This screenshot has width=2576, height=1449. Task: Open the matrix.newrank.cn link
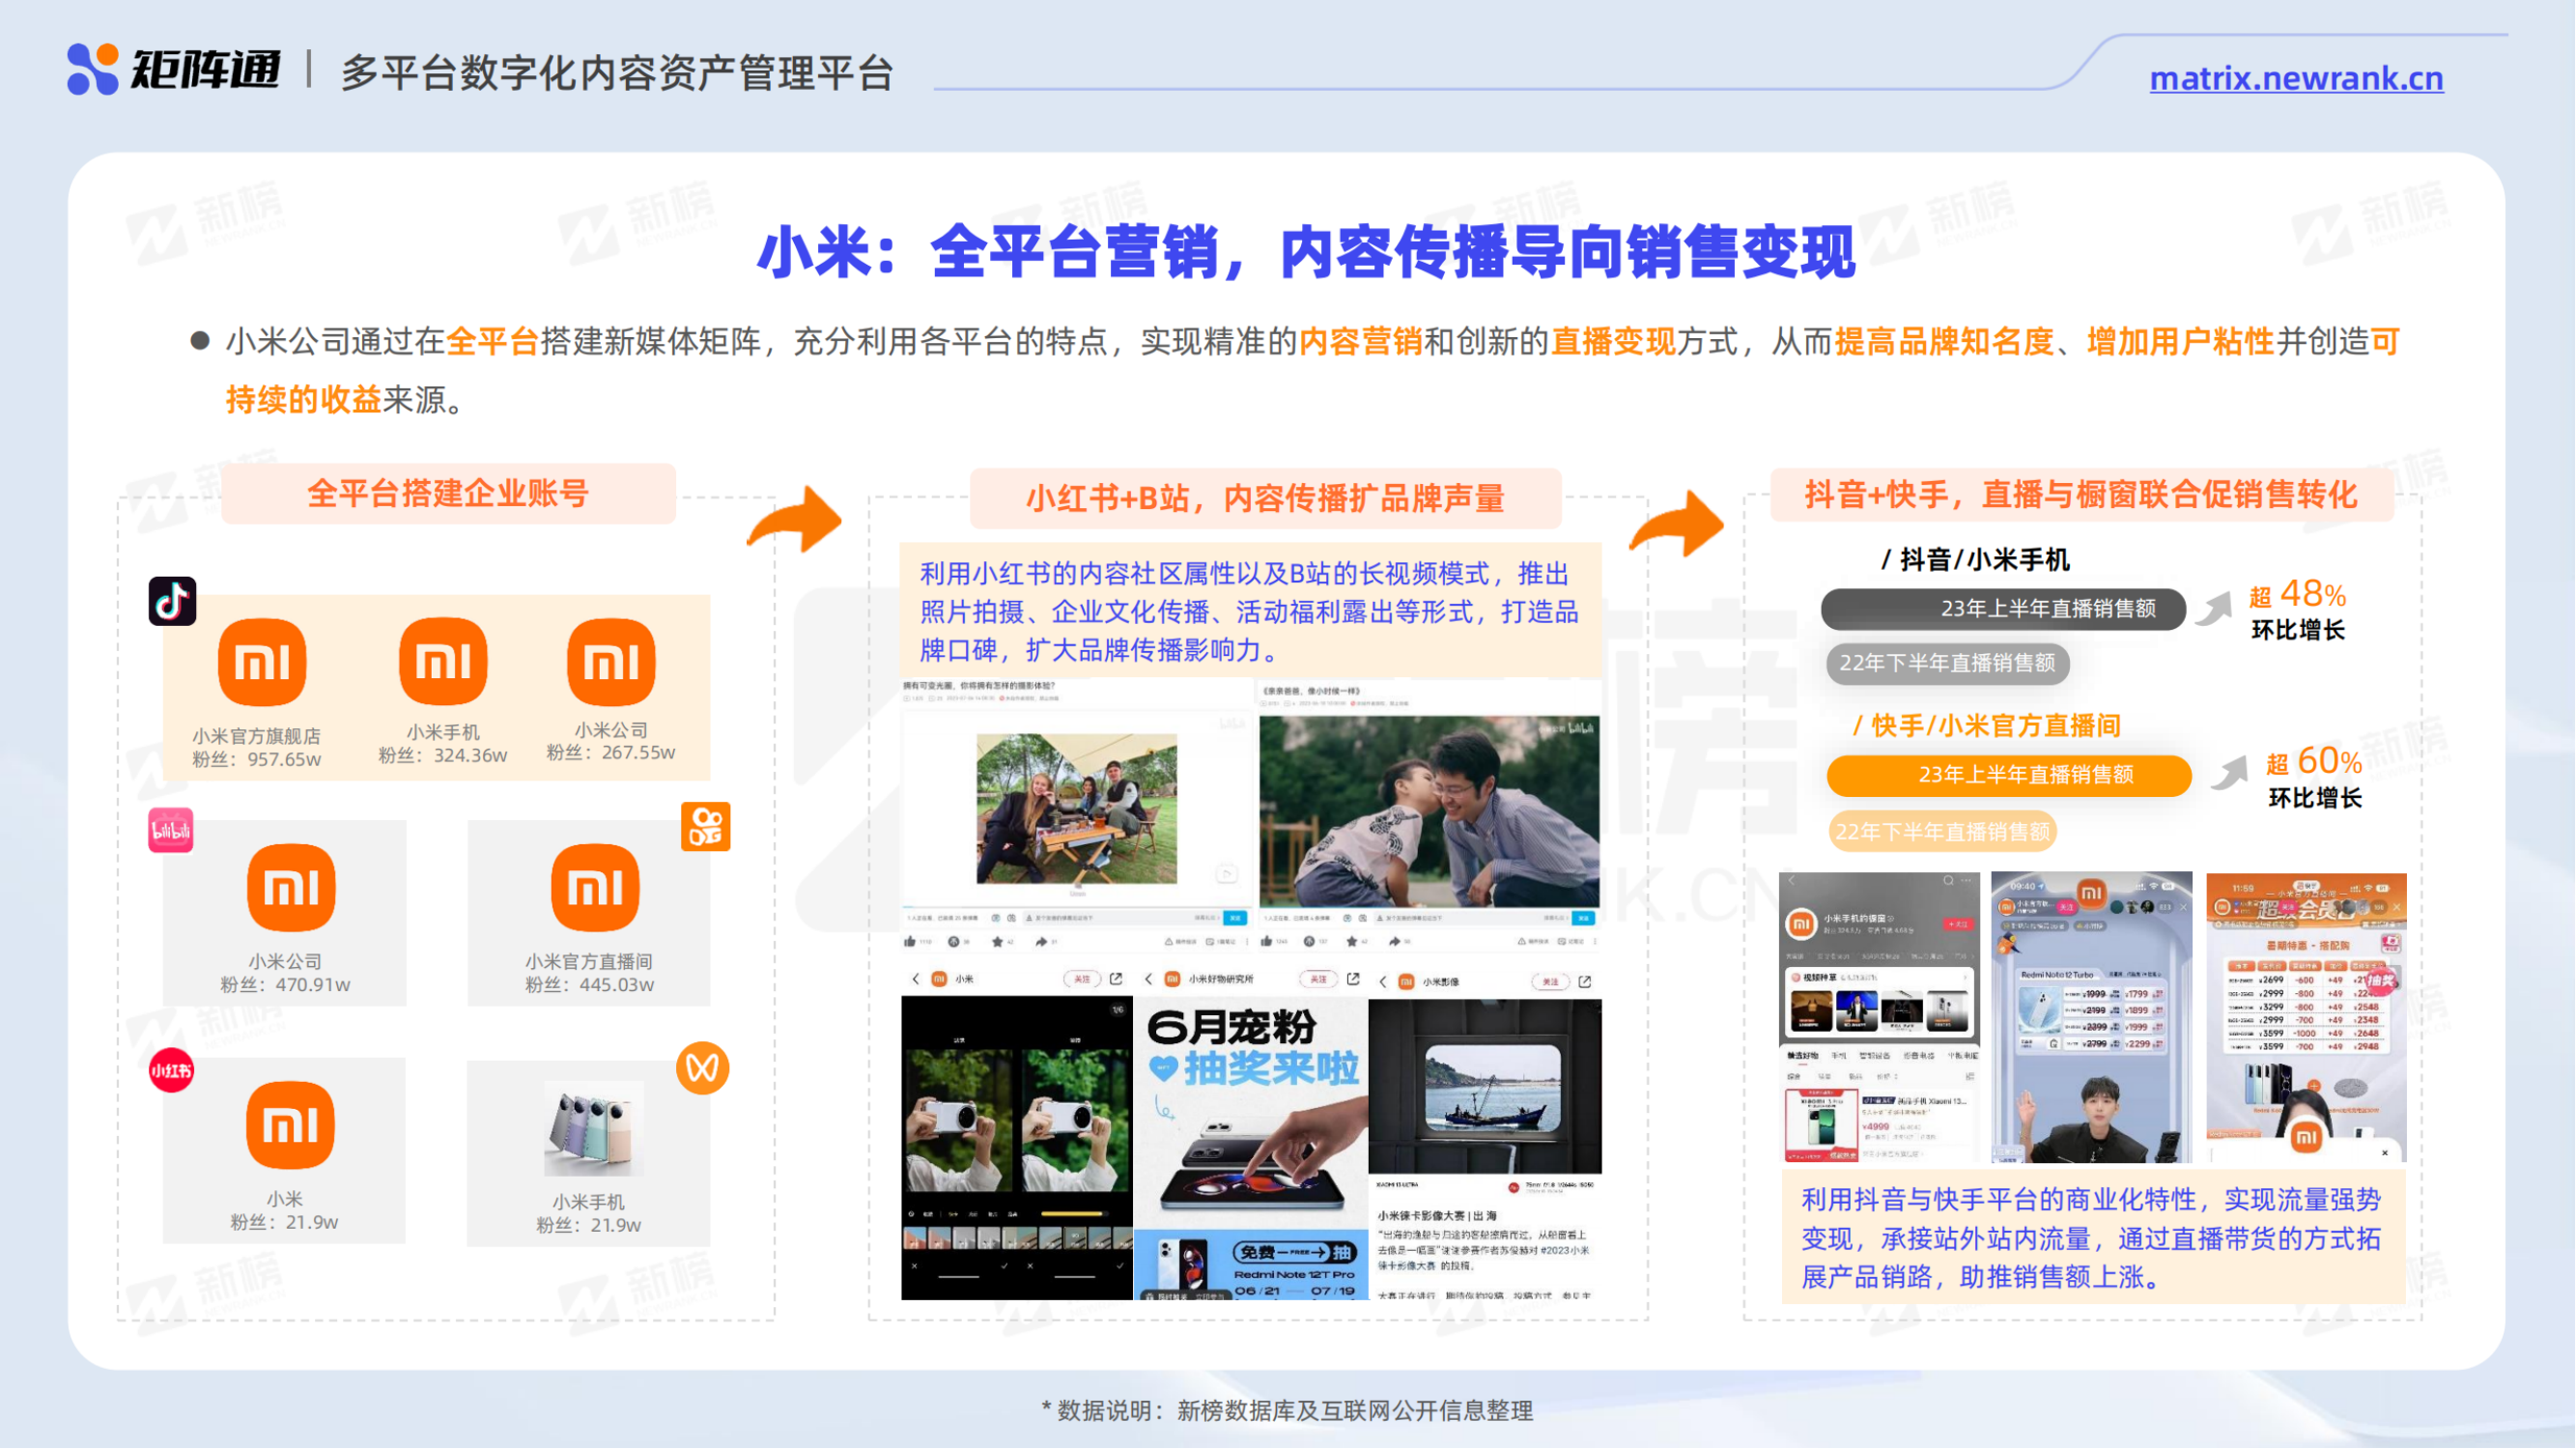[2296, 78]
